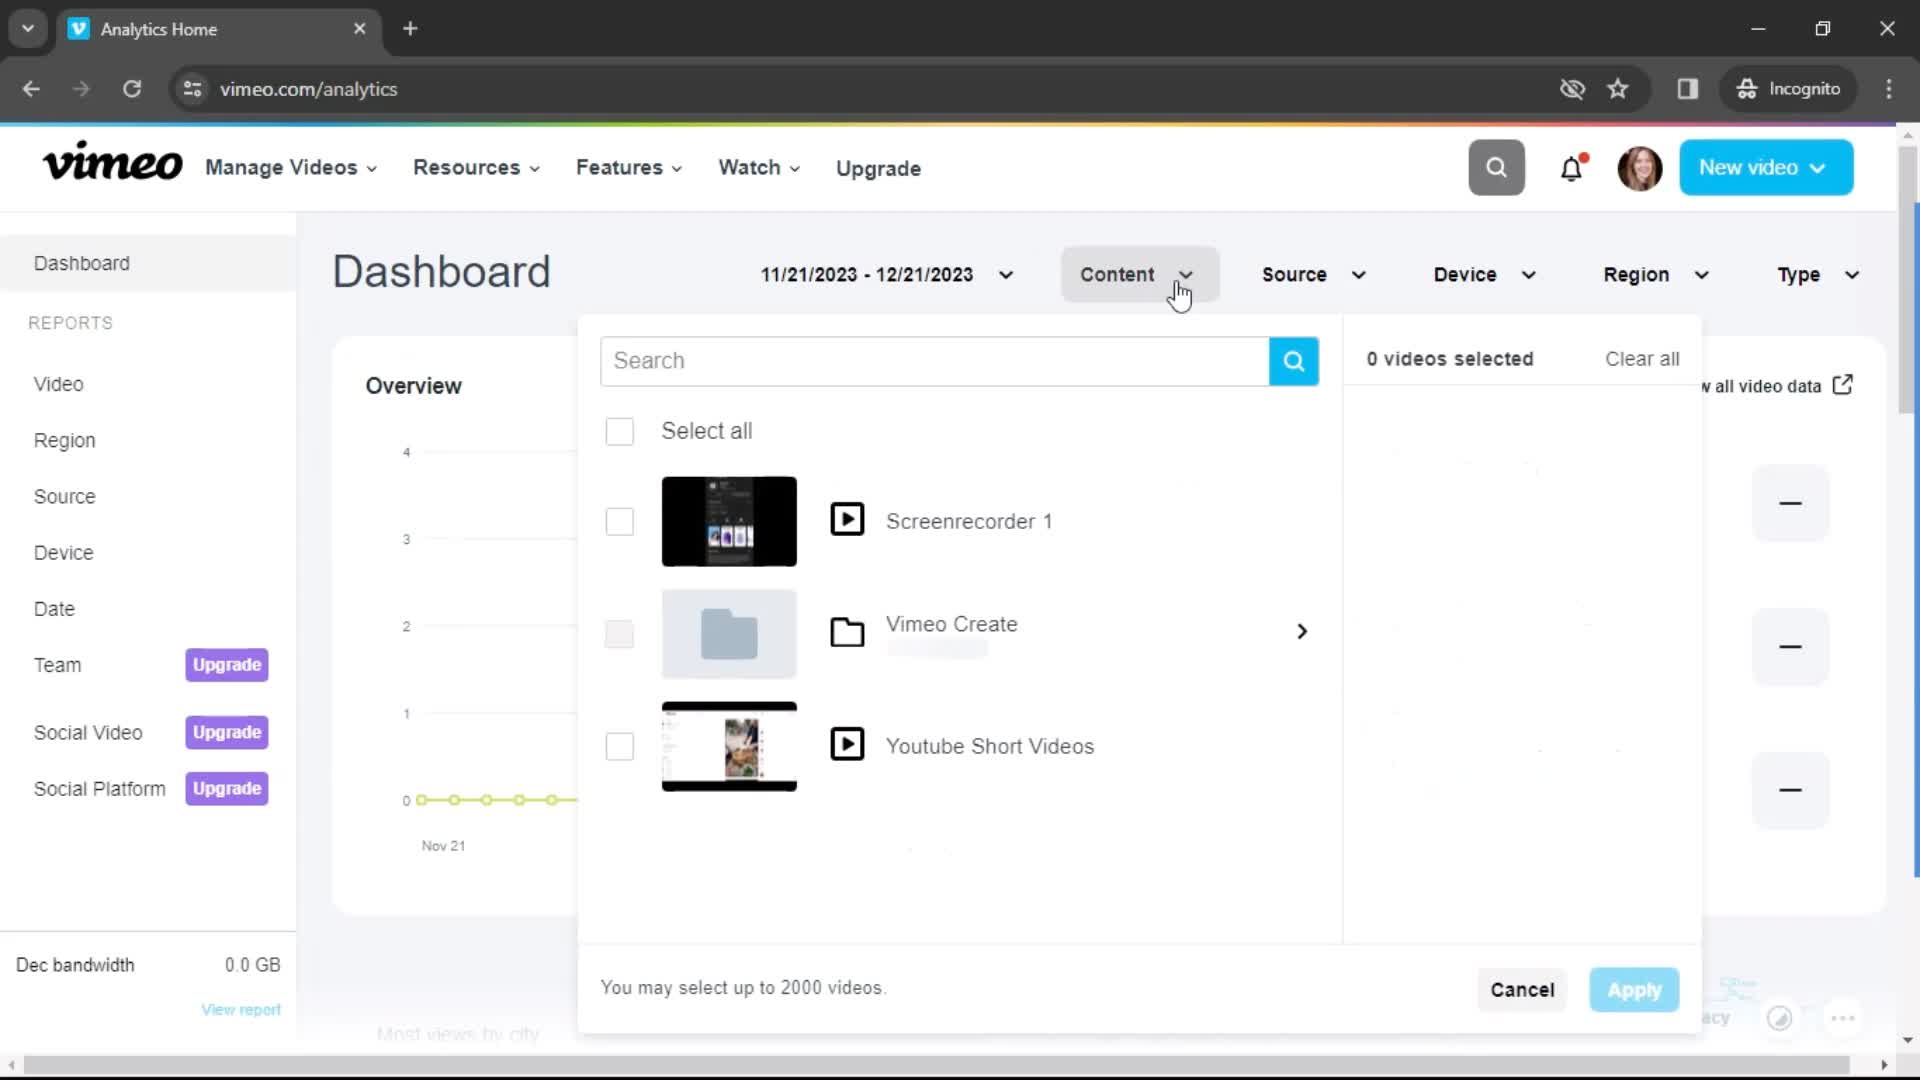Click the date range 11/21/2023 - 12/21/2023 dropdown
The height and width of the screenshot is (1080, 1920).
884,274
